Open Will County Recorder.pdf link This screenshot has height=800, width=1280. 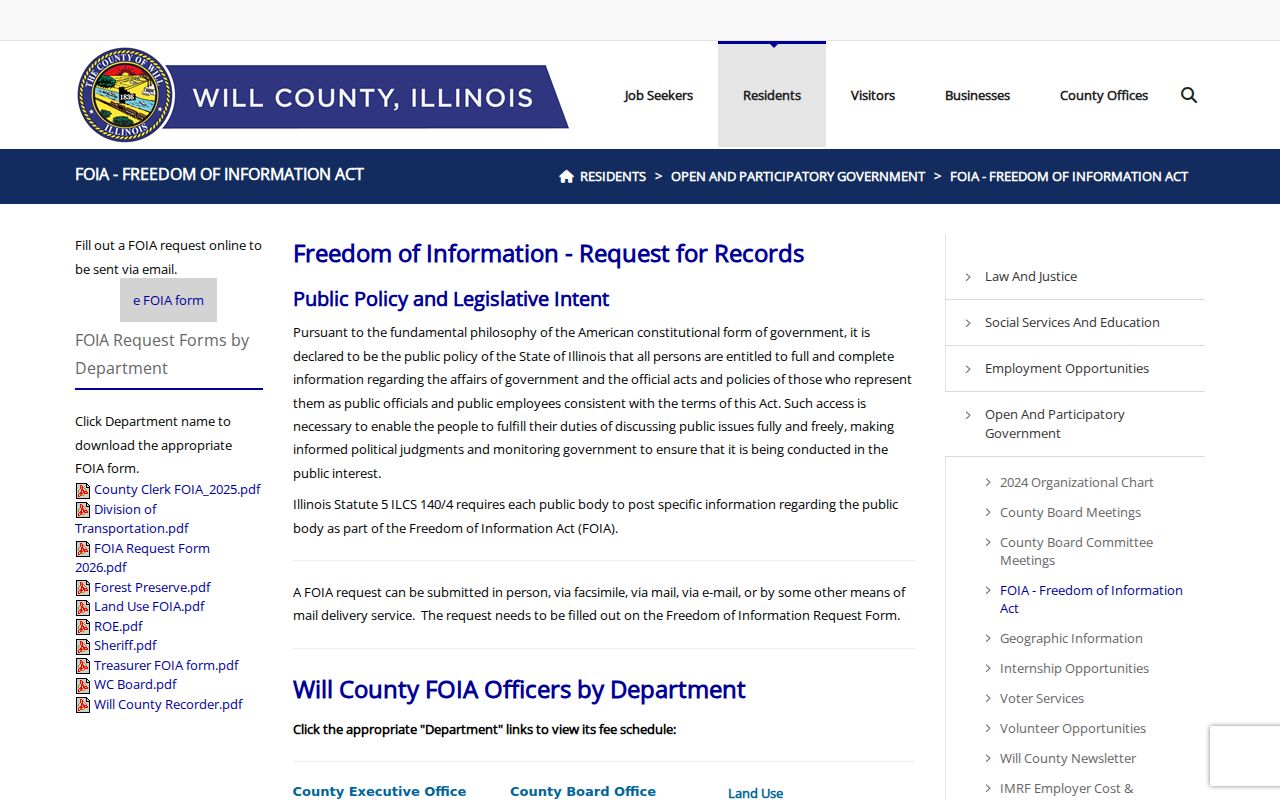click(x=168, y=705)
